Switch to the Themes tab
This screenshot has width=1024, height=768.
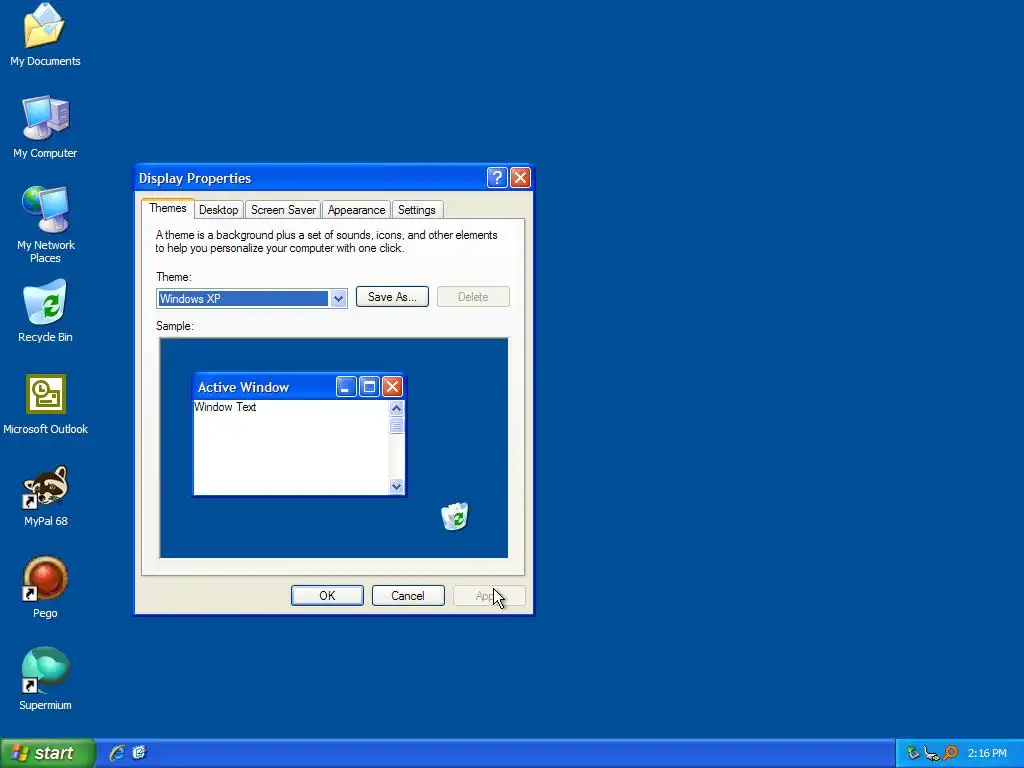point(168,208)
